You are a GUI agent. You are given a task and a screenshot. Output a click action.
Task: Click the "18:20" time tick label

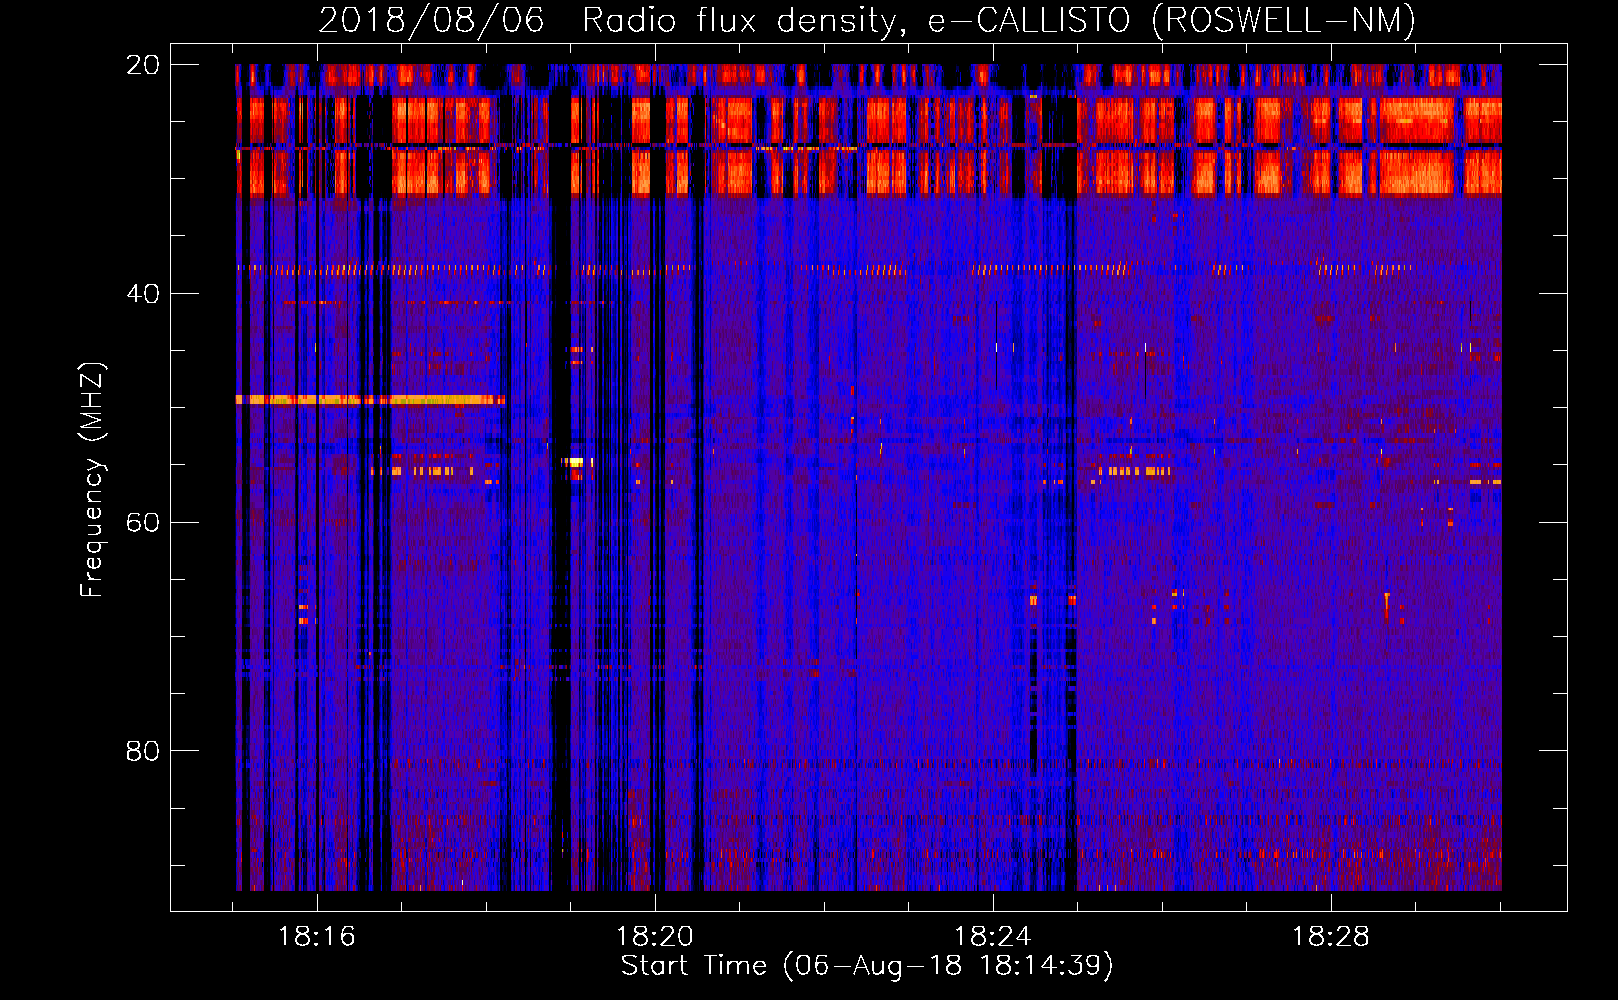(x=655, y=937)
